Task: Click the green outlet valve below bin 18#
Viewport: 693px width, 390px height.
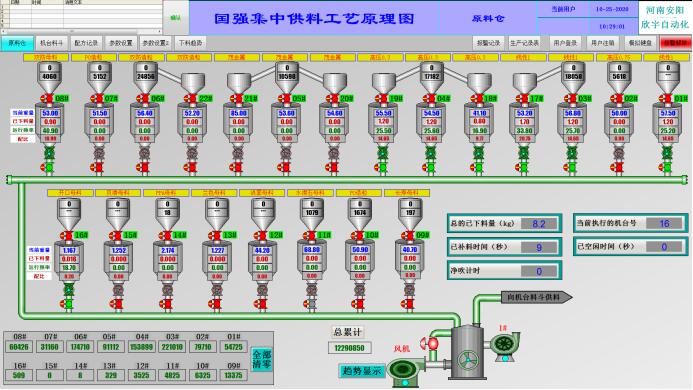Action: point(477,168)
